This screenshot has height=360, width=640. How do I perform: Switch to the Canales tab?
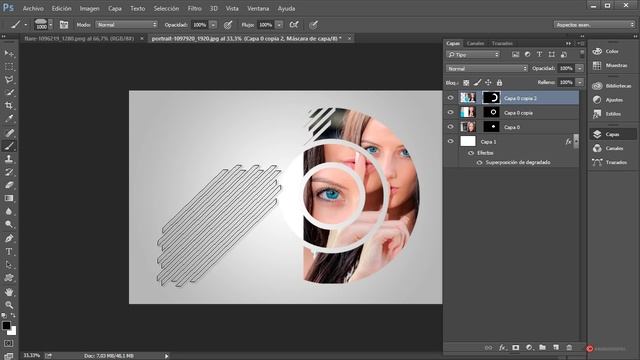(476, 43)
